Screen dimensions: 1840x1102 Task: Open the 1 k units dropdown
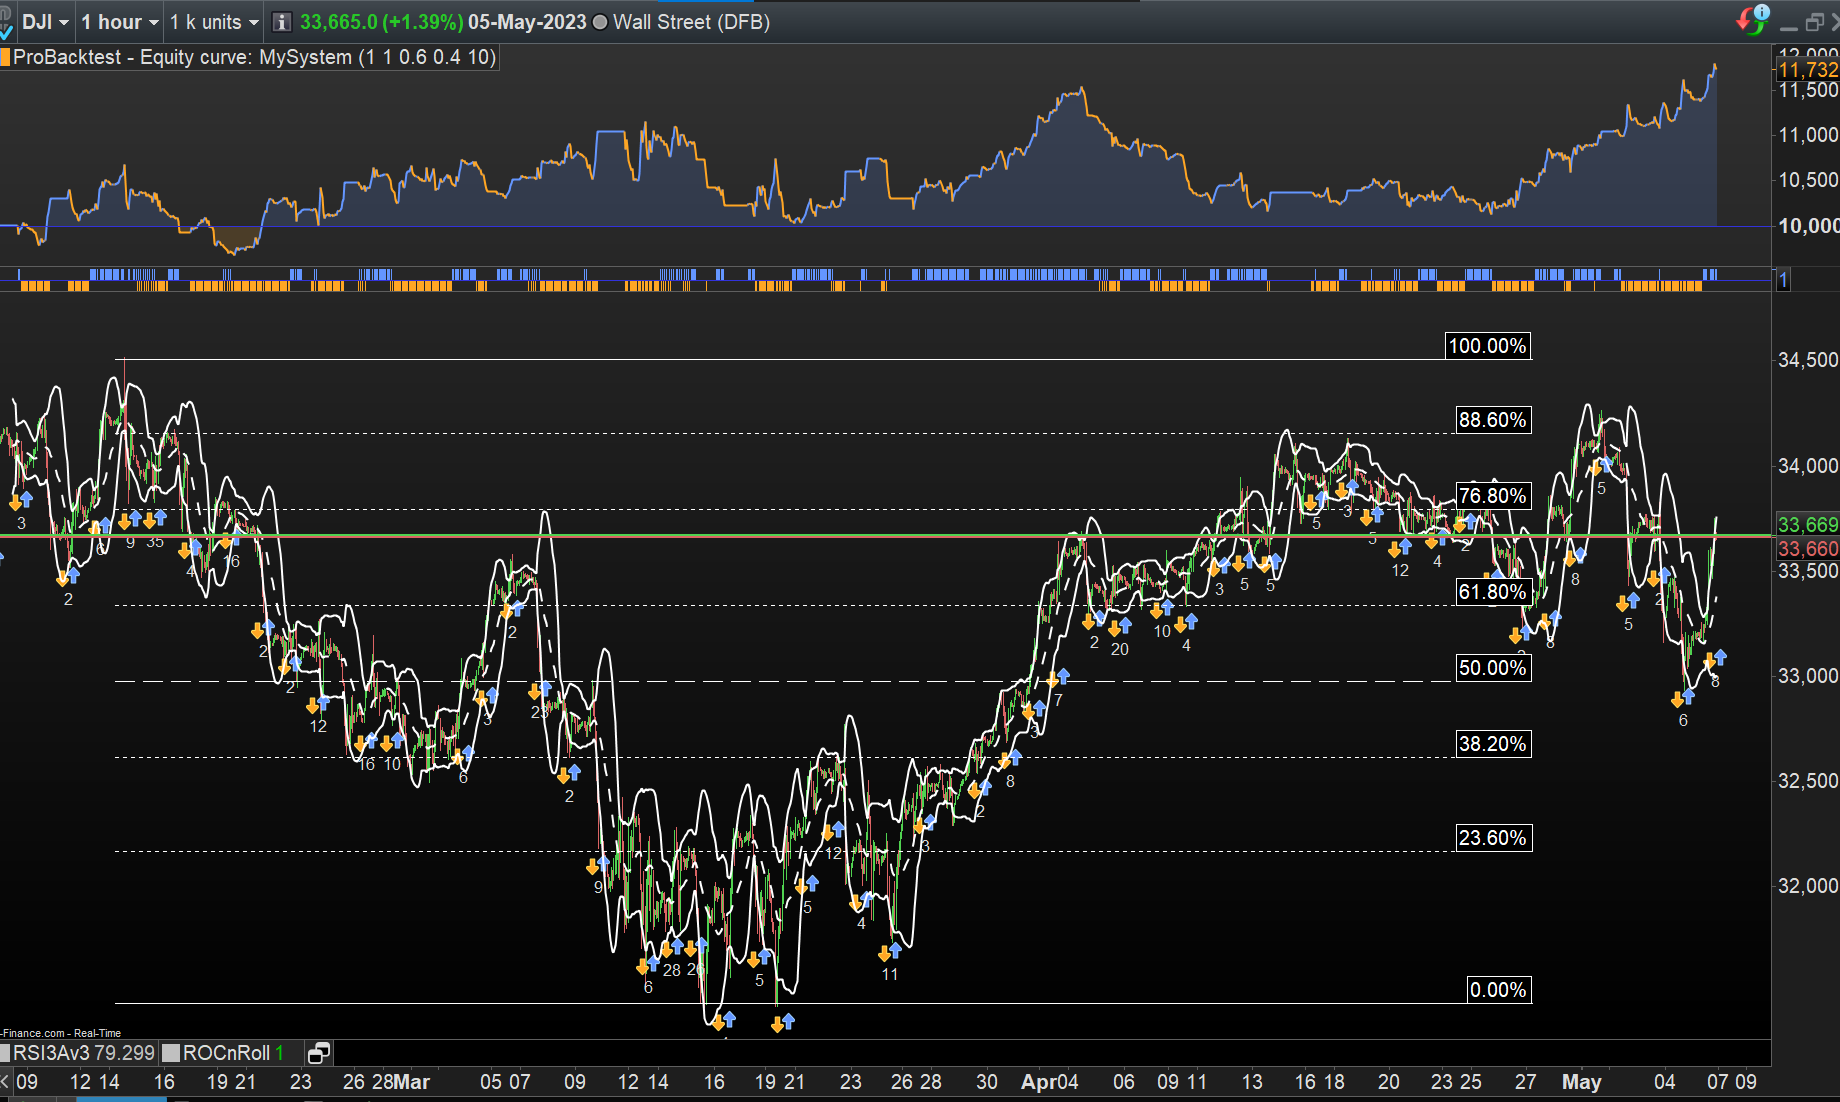[x=214, y=22]
